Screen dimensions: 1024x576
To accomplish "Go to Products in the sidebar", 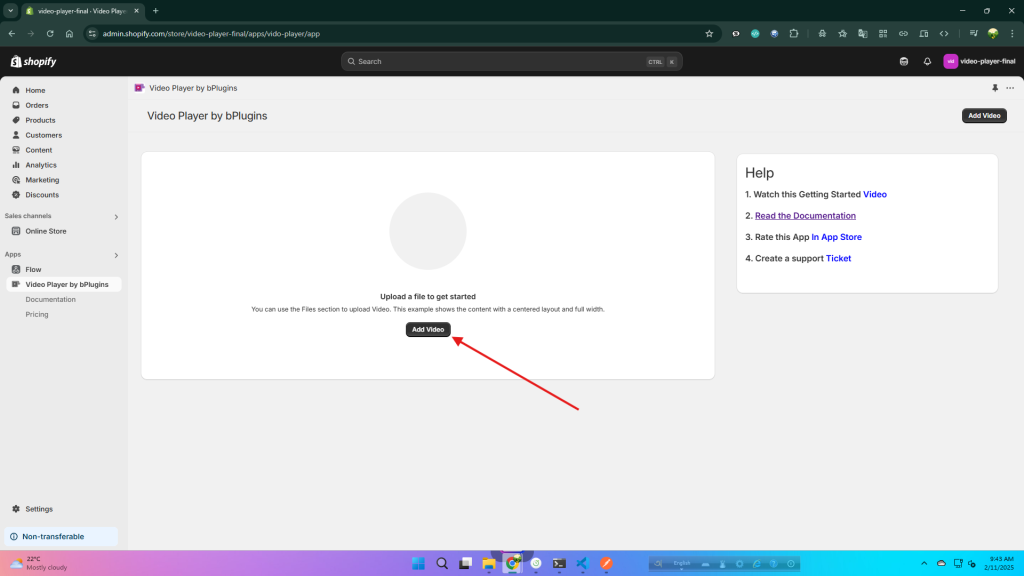I will pos(40,120).
